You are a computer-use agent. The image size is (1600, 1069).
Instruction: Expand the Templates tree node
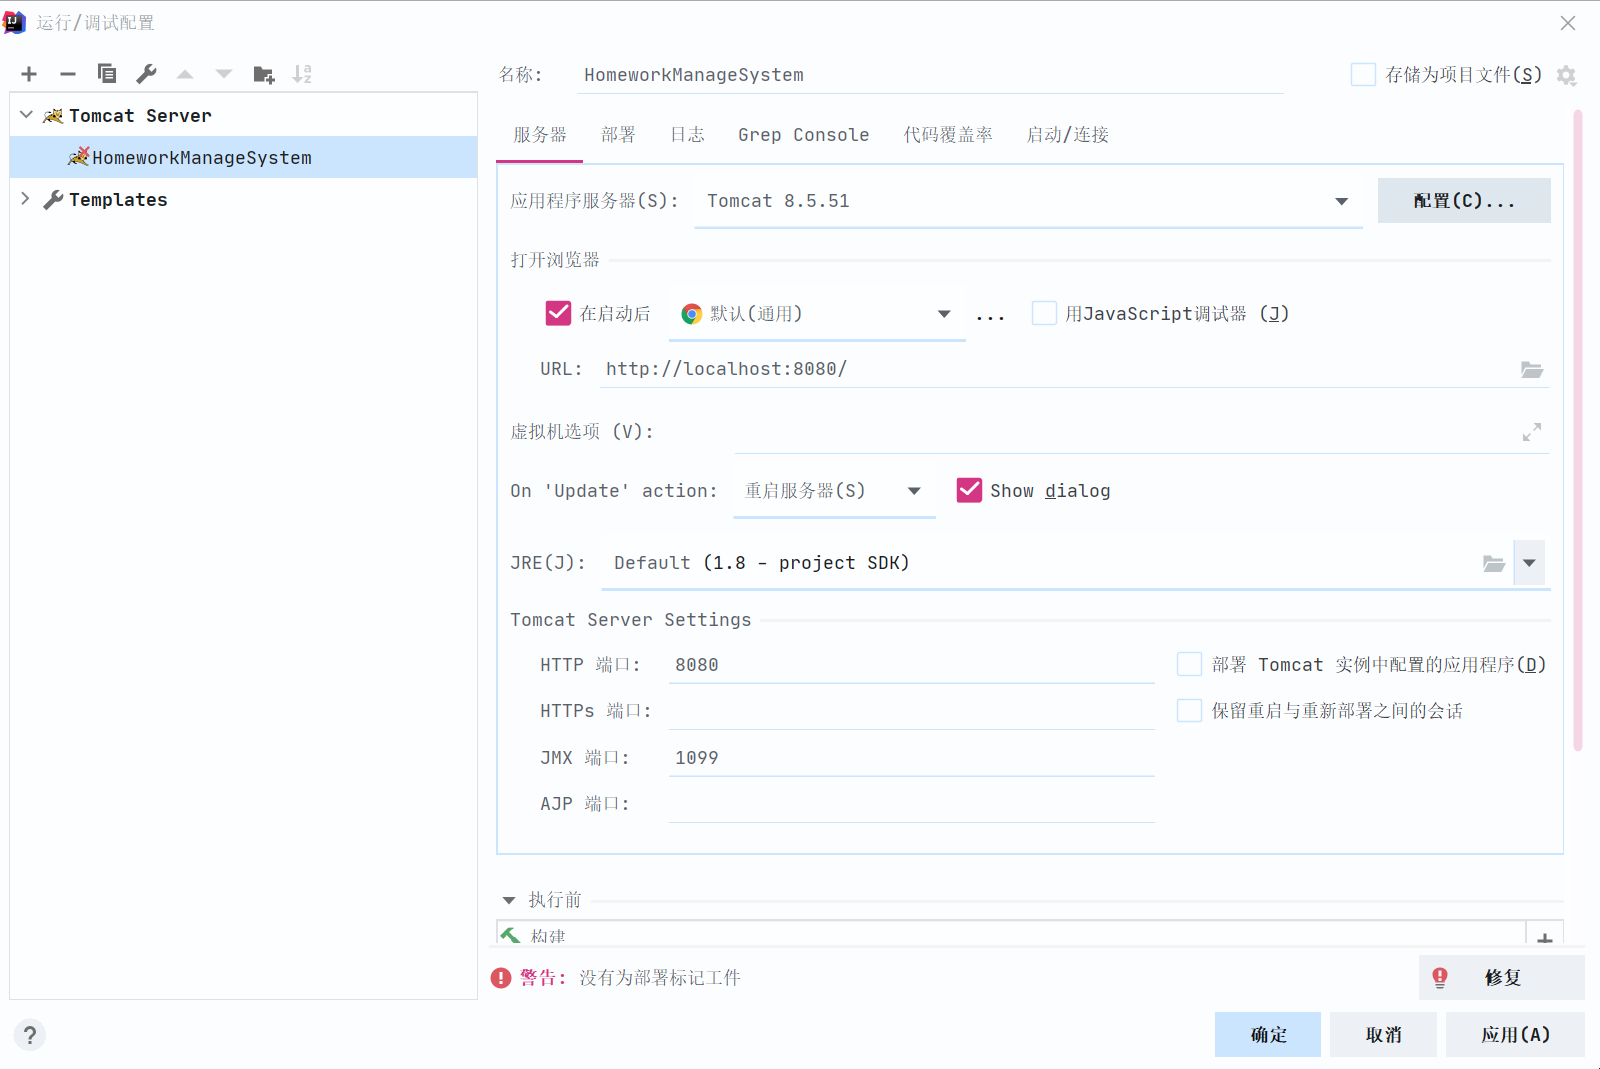tap(26, 199)
